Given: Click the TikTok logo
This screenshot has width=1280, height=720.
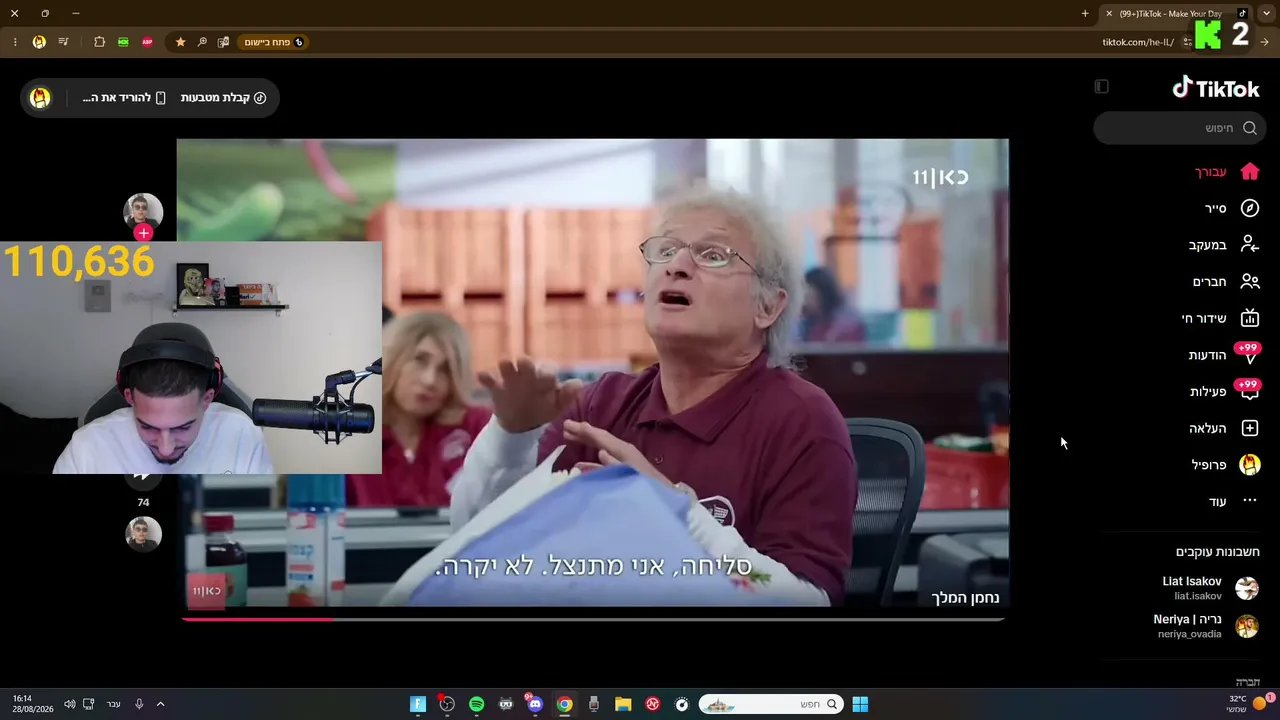Looking at the screenshot, I should point(1215,88).
